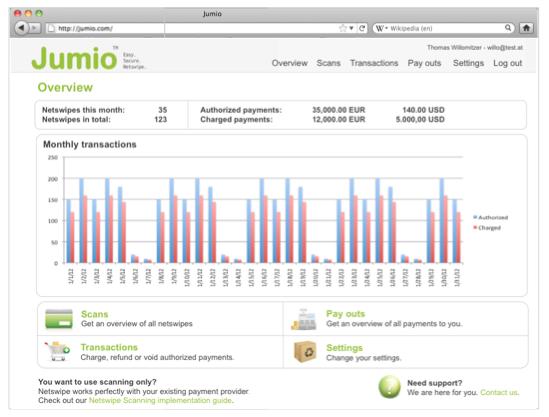
Task: Click the user name Thomas Willomitzer text
Action: click(x=454, y=47)
